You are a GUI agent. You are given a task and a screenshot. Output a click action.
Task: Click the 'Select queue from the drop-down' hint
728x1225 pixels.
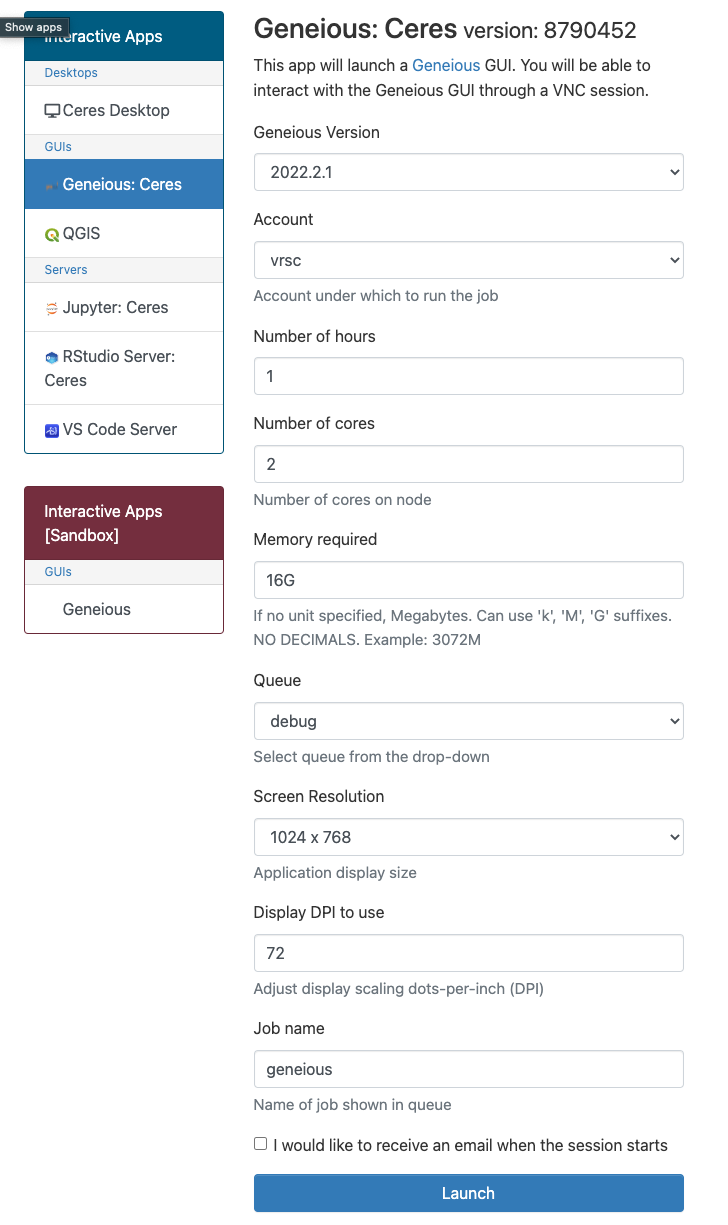point(372,757)
